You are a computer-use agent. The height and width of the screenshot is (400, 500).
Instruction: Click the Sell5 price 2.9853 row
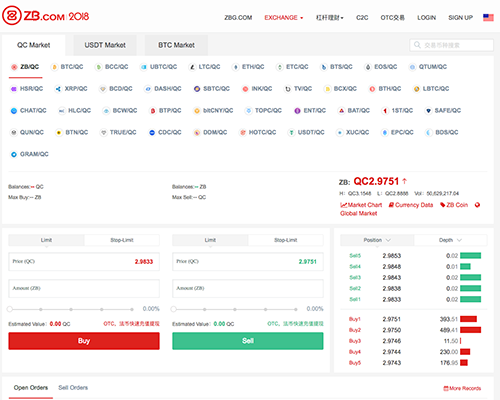[x=415, y=256]
